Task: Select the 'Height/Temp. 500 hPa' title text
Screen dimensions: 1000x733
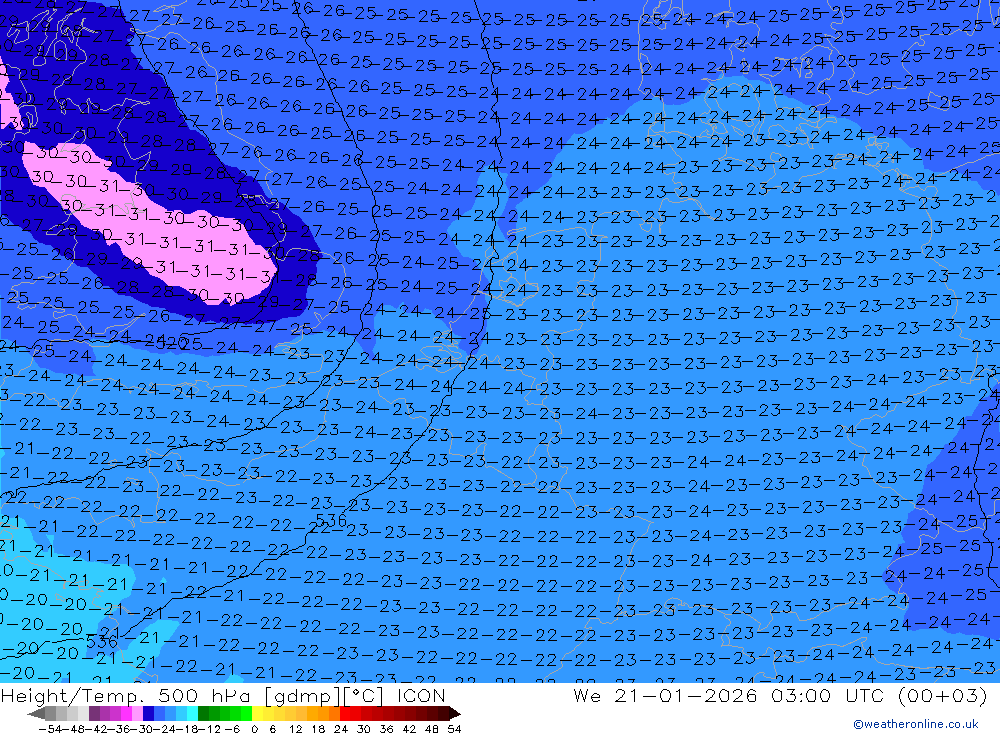Action: click(126, 695)
